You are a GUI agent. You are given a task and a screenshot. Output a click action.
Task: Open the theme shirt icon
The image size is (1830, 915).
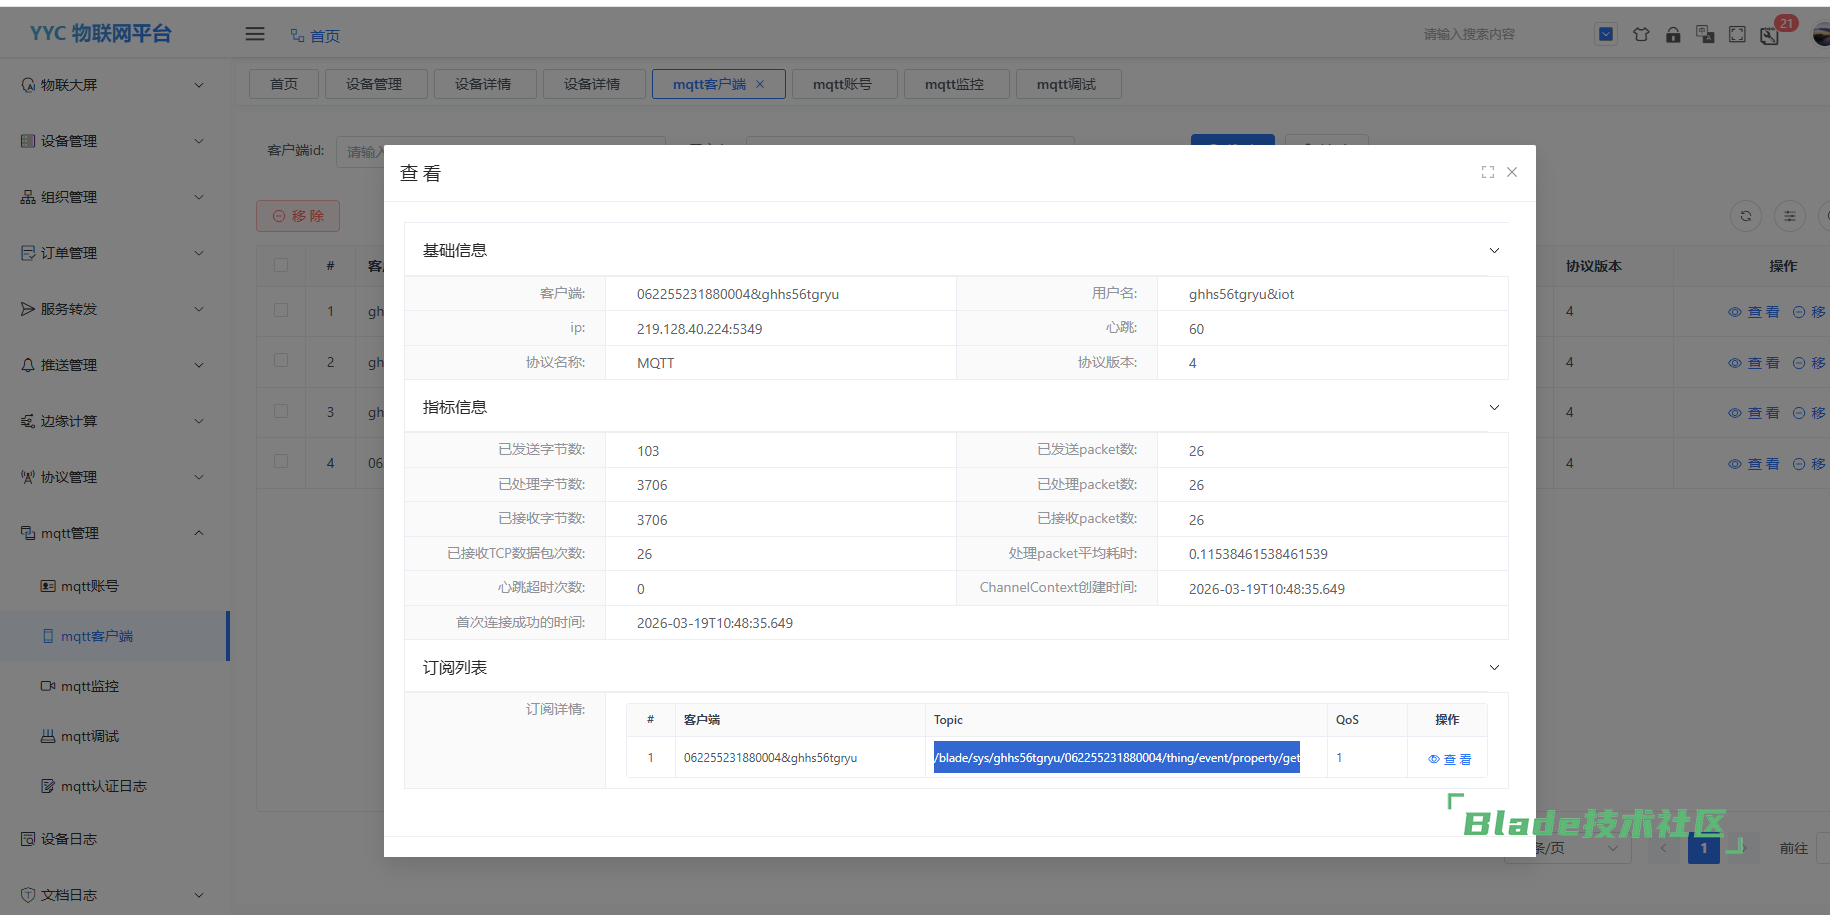pos(1641,35)
